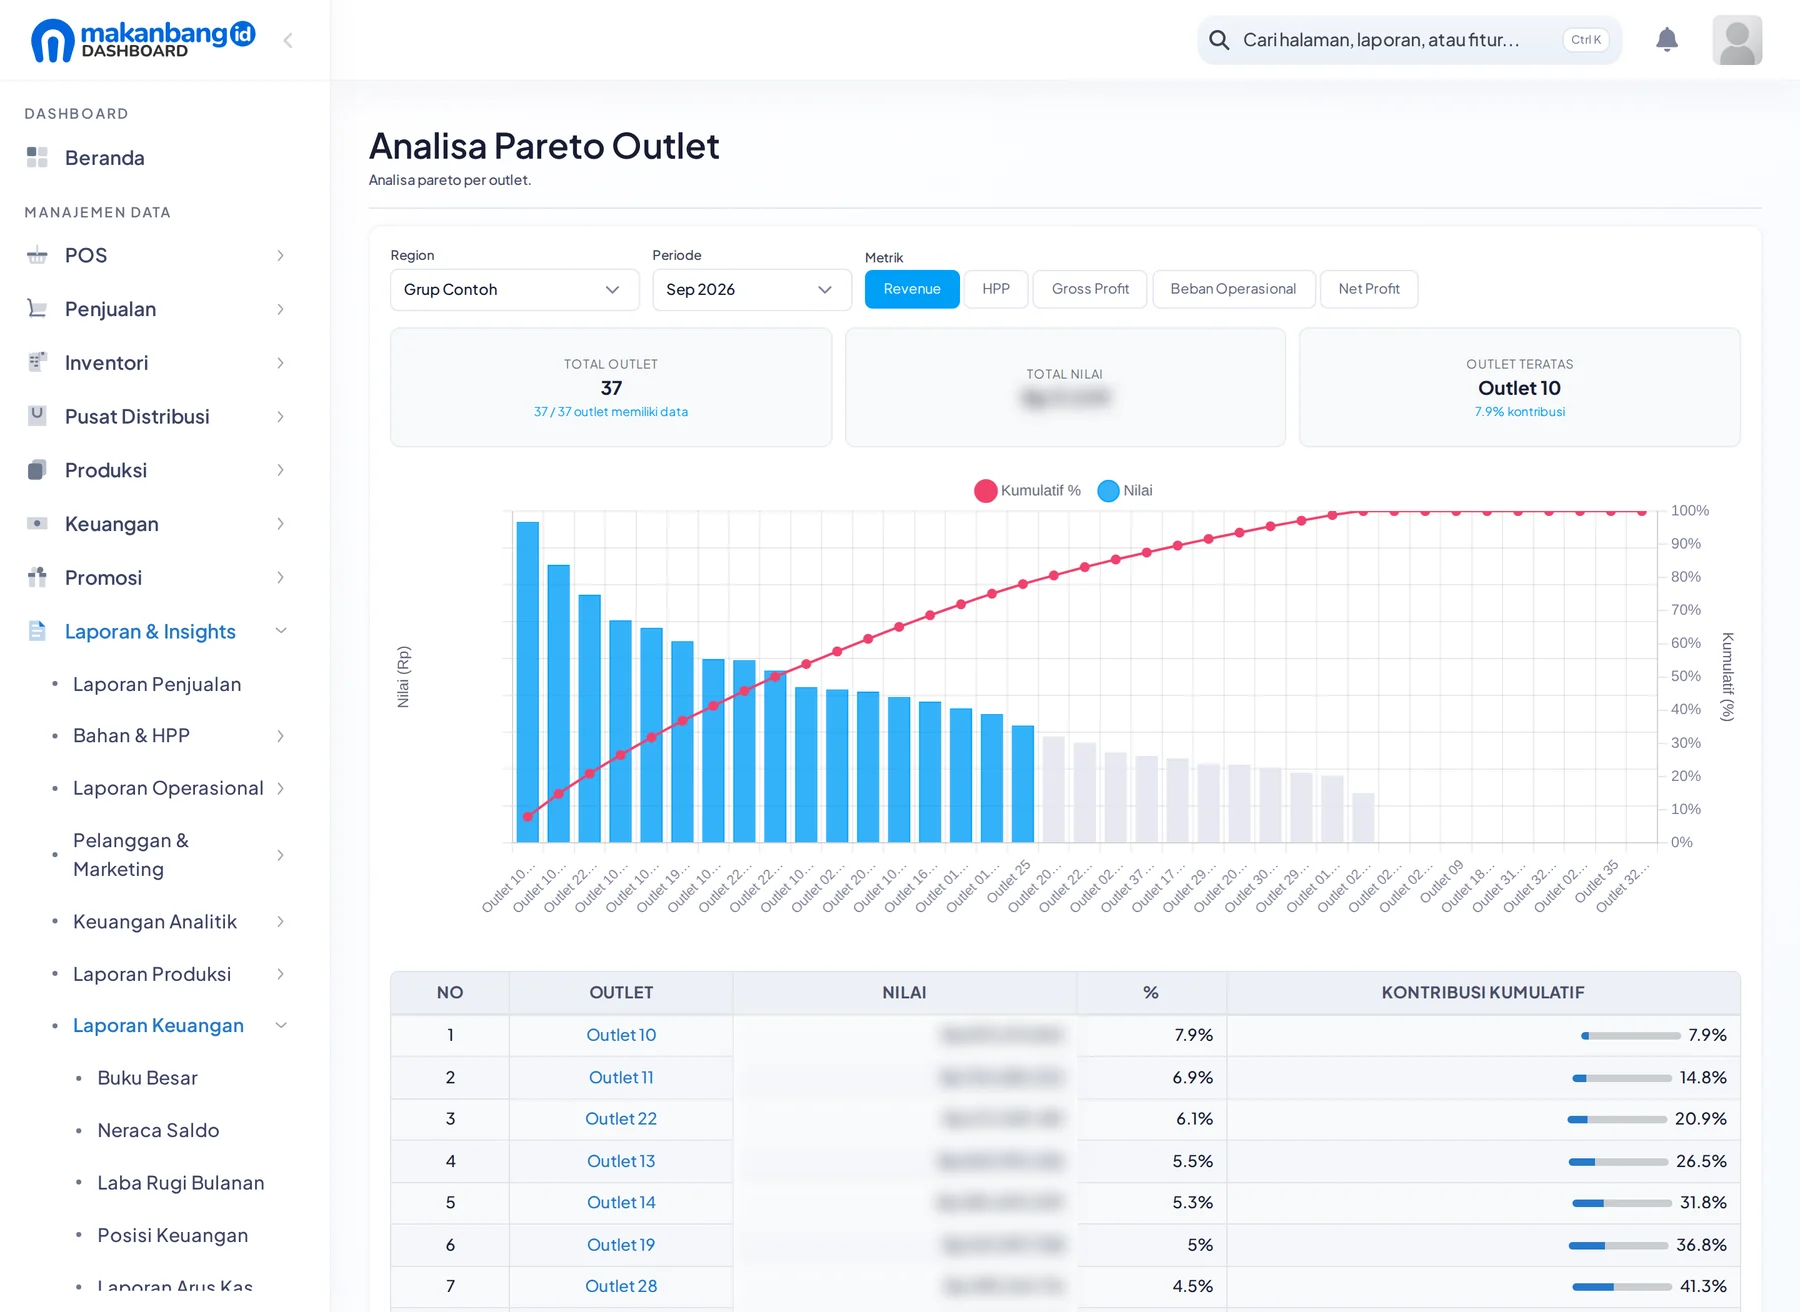Click the Laporan & Insights document icon
1800x1312 pixels.
pos(37,631)
